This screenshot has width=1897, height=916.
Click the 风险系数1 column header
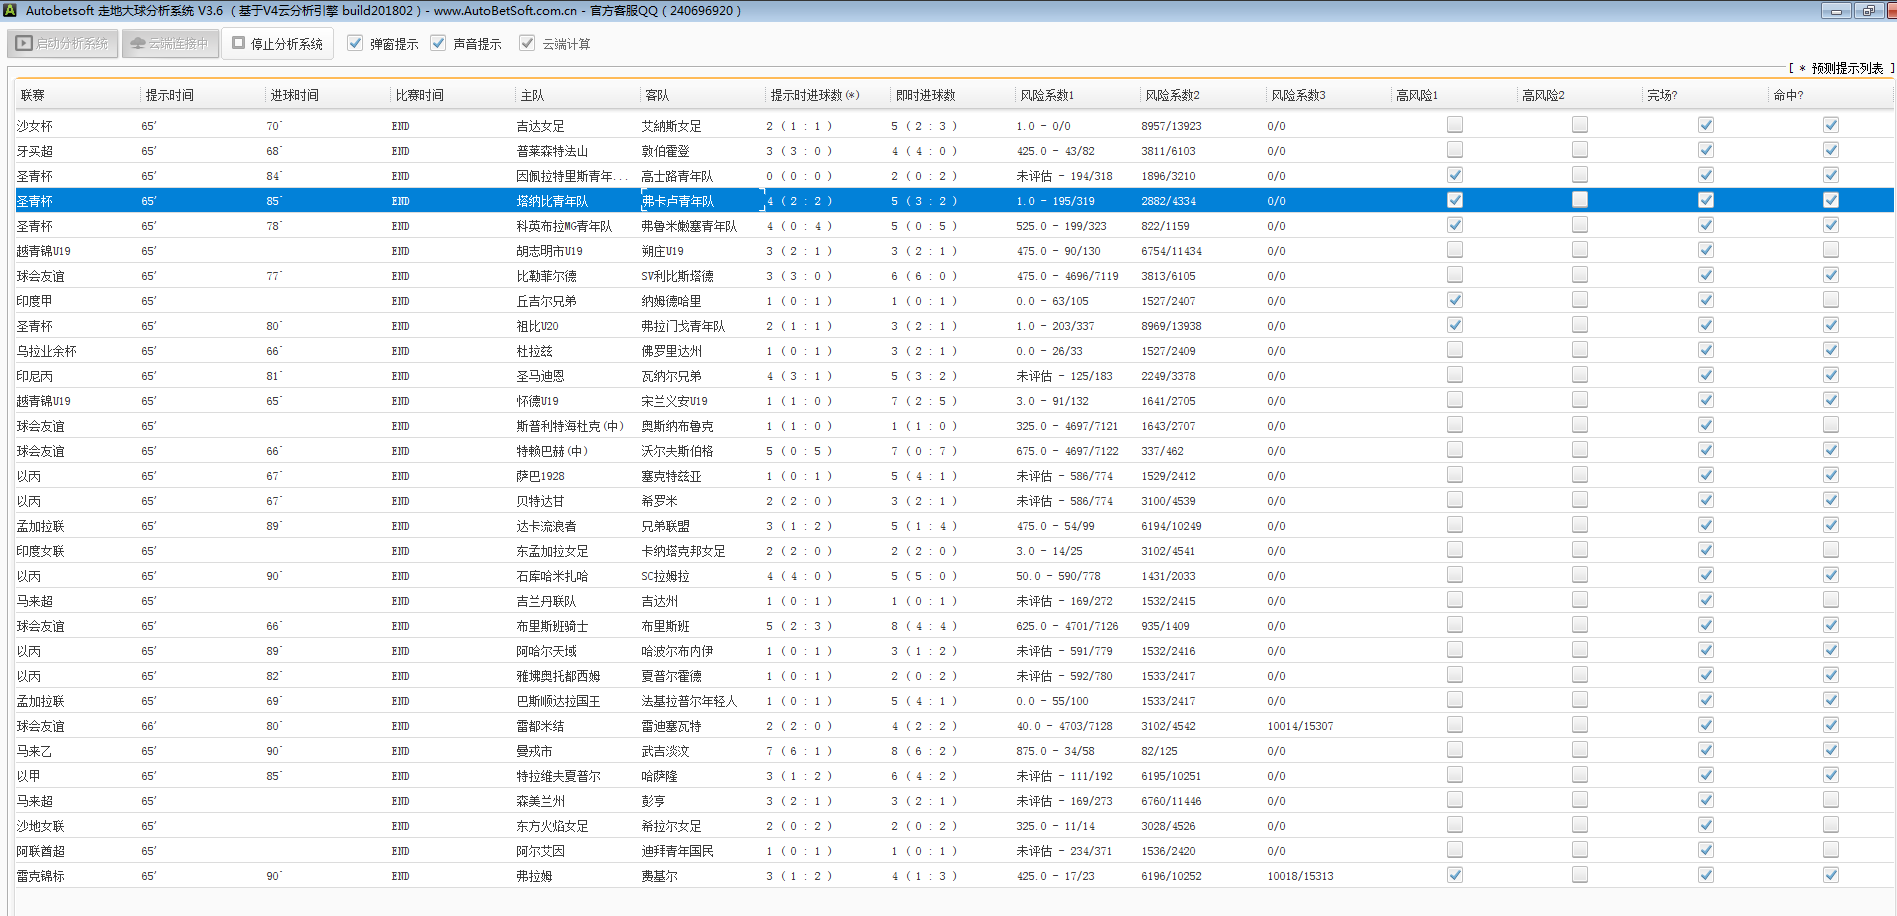[x=1047, y=95]
